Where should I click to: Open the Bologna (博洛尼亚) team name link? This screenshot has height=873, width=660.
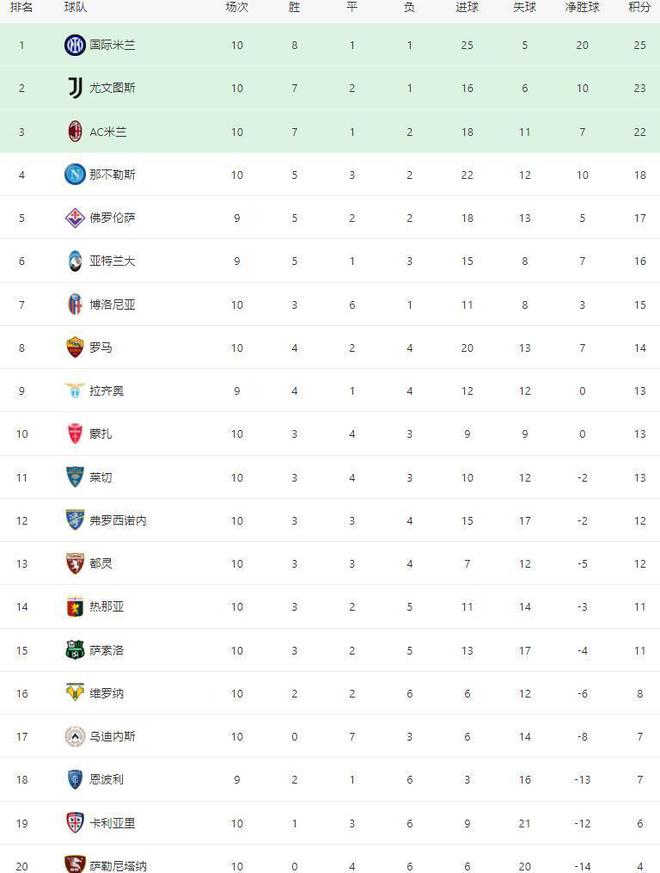[112, 304]
